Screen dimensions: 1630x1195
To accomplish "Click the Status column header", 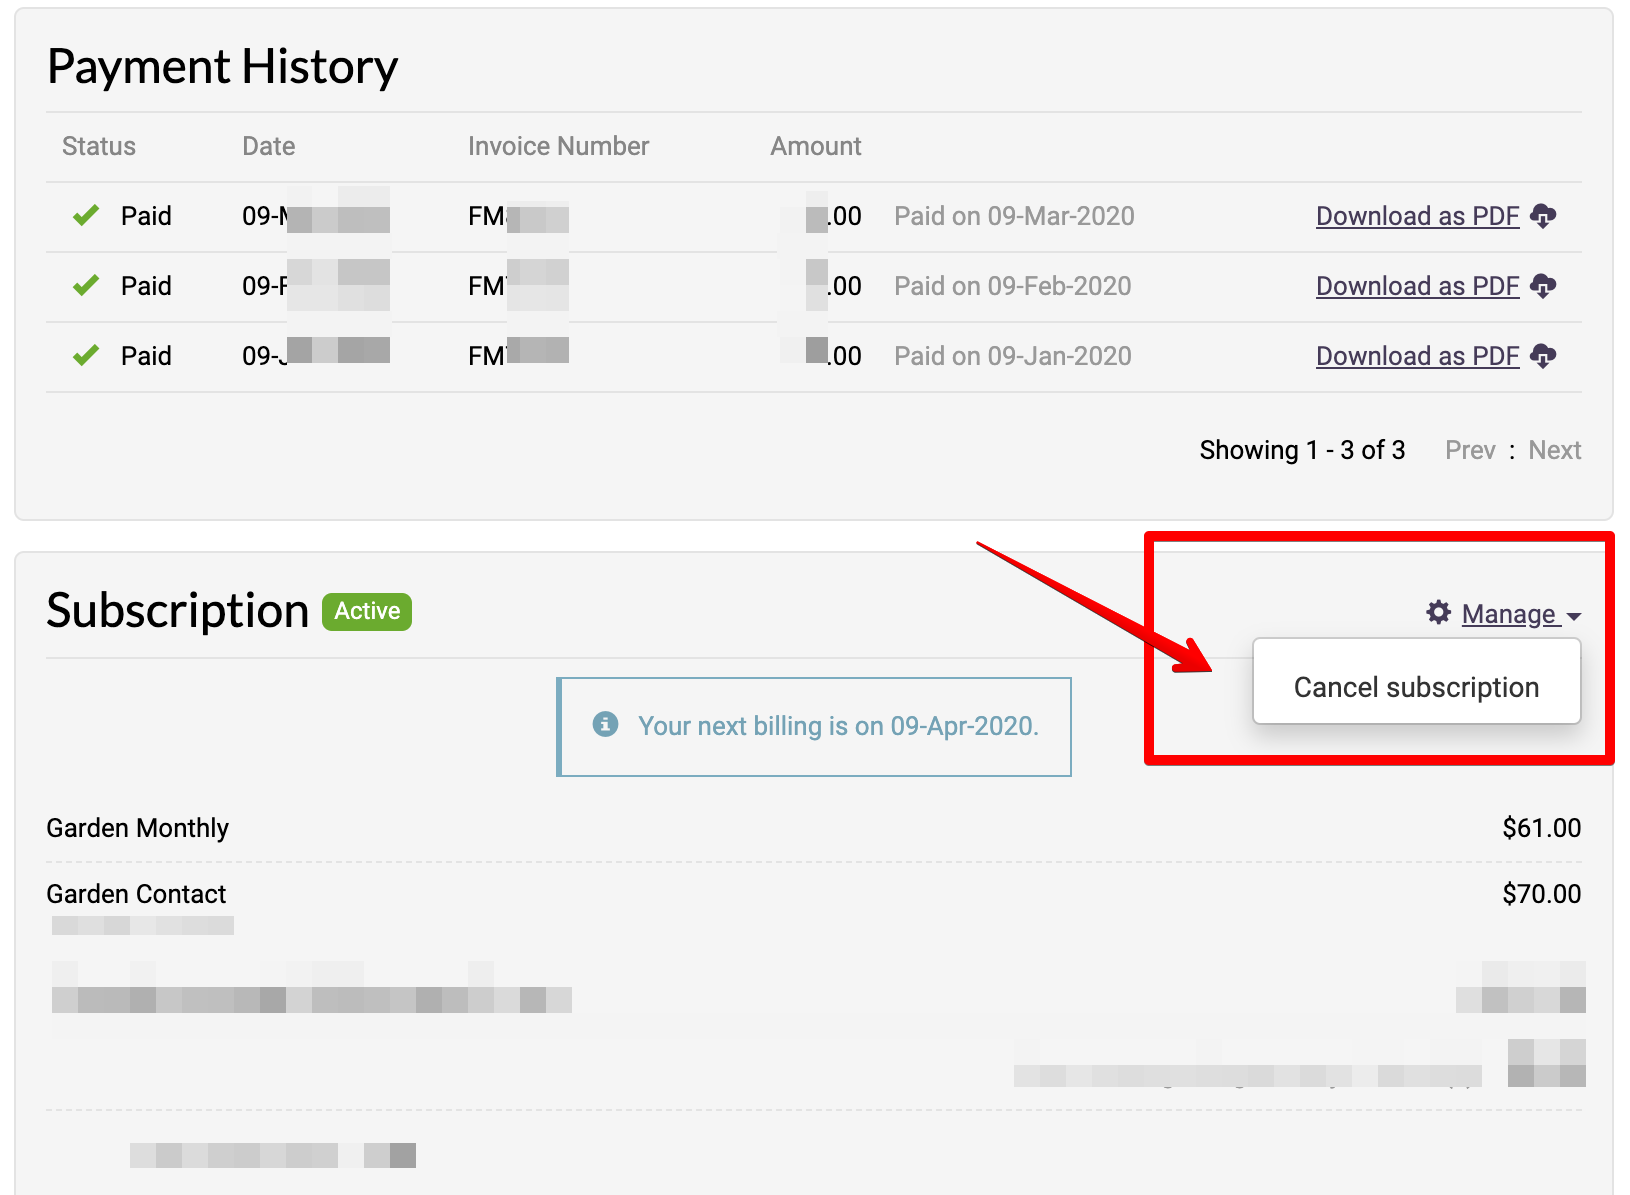I will (x=99, y=146).
